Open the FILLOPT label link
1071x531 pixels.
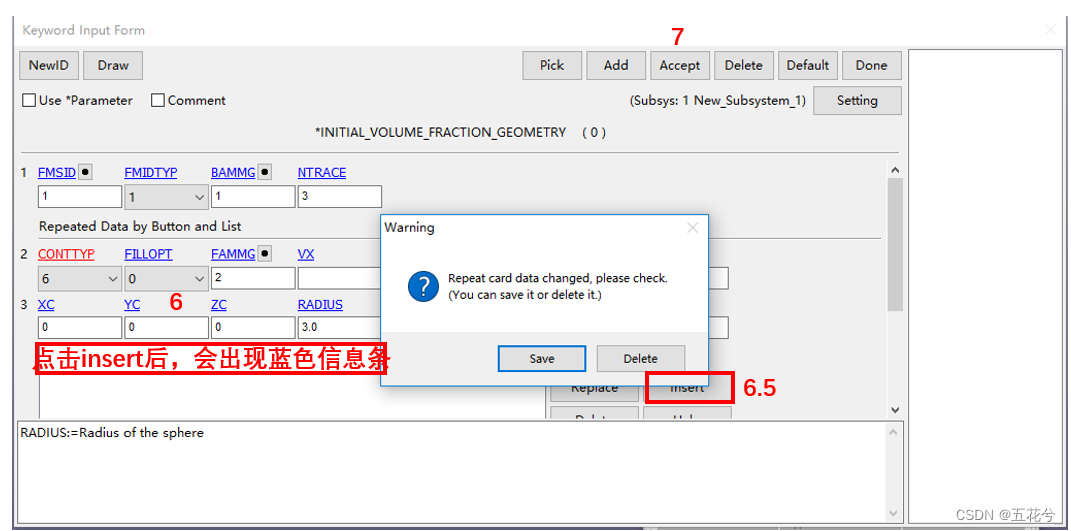pyautogui.click(x=148, y=254)
